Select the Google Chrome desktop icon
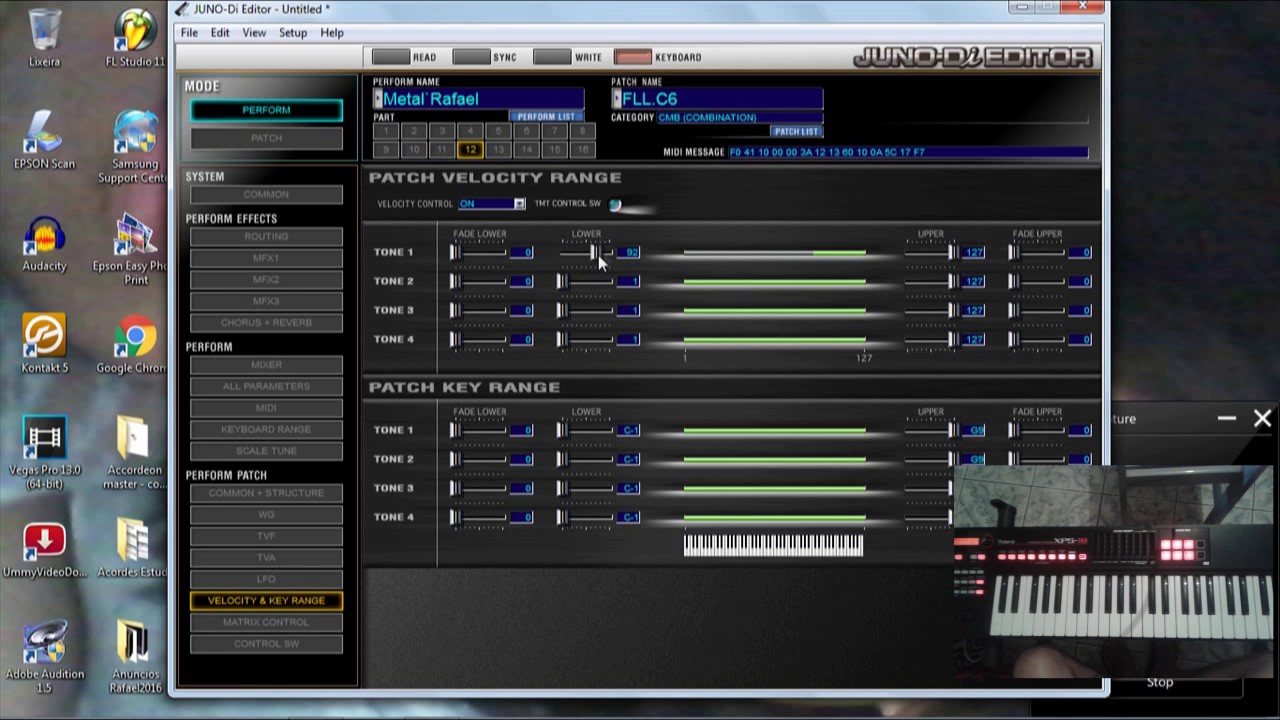Screen dimensions: 1280x720 [135, 344]
